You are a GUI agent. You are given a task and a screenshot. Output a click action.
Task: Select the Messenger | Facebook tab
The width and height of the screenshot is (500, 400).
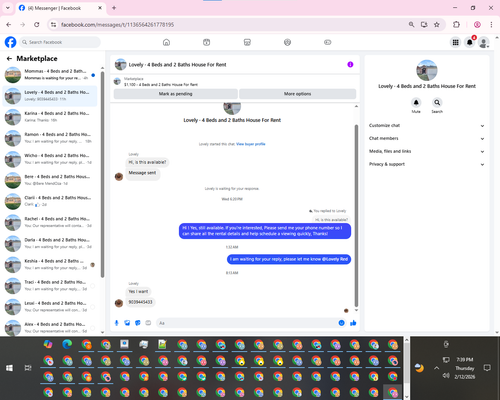60,8
